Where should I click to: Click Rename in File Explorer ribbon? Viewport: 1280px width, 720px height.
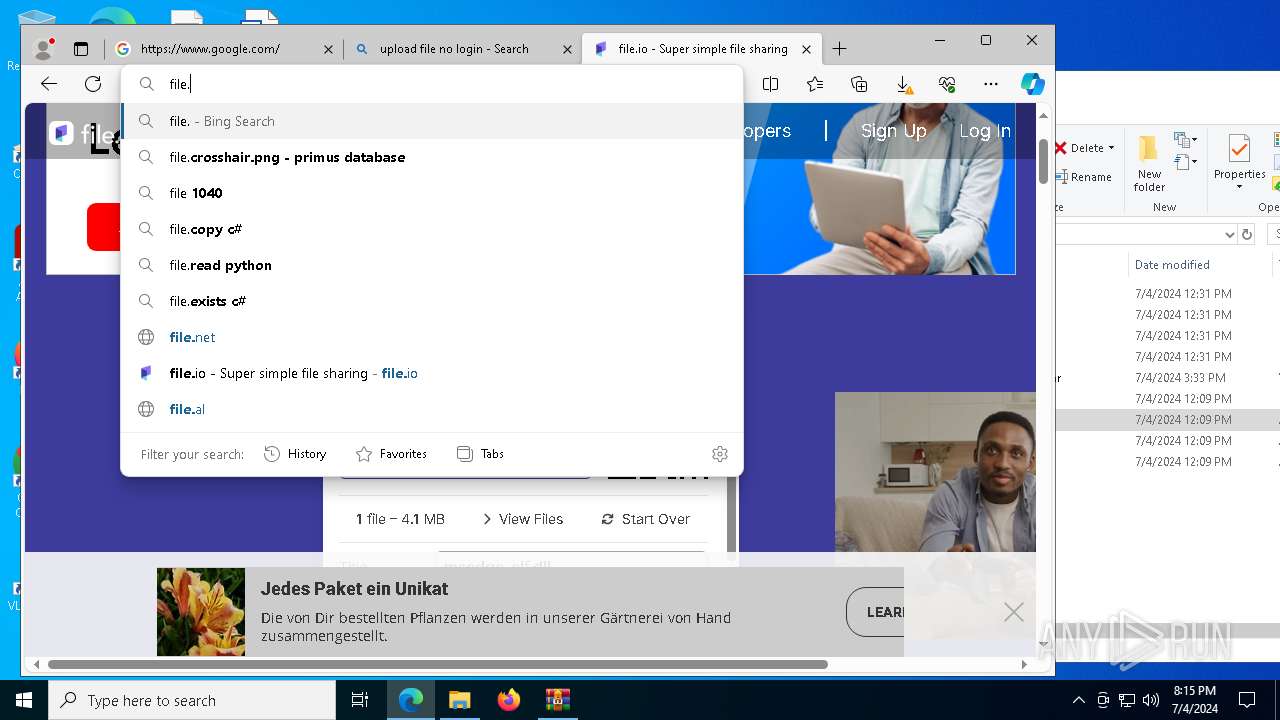point(1085,177)
